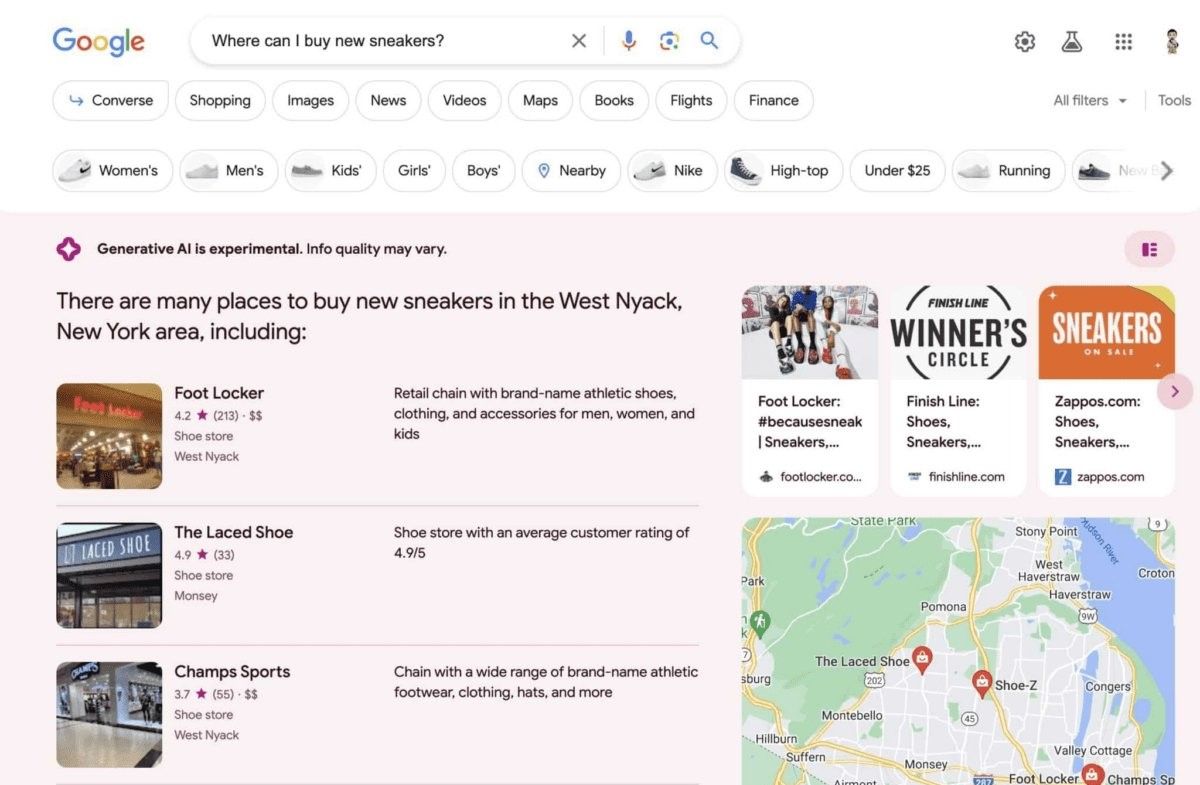Switch to the News tab

pyautogui.click(x=388, y=100)
